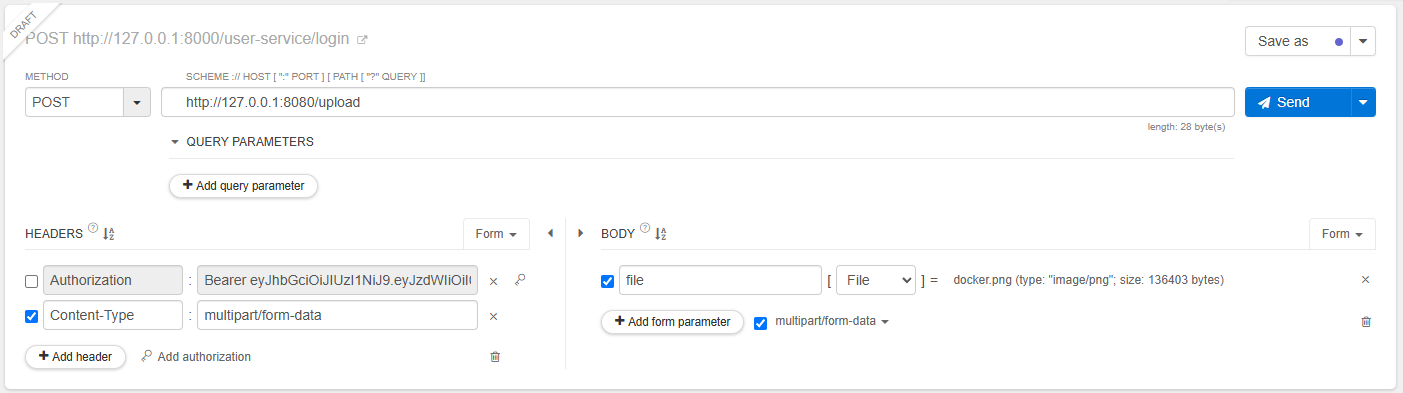Sort headers alphabetically icon

click(x=109, y=234)
